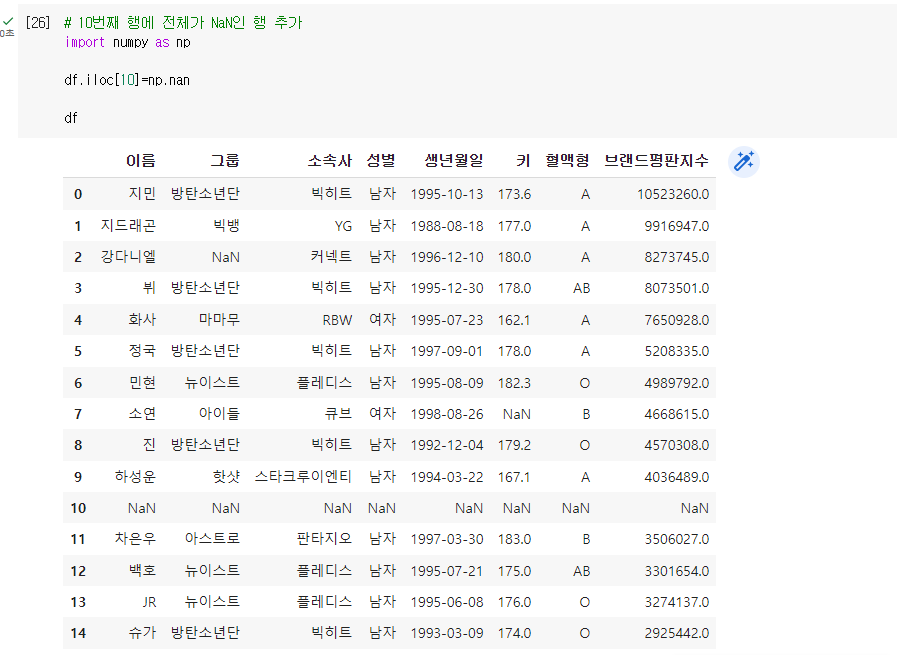Click the 이름 column header
Screen dimensions: 899x655
click(140, 161)
